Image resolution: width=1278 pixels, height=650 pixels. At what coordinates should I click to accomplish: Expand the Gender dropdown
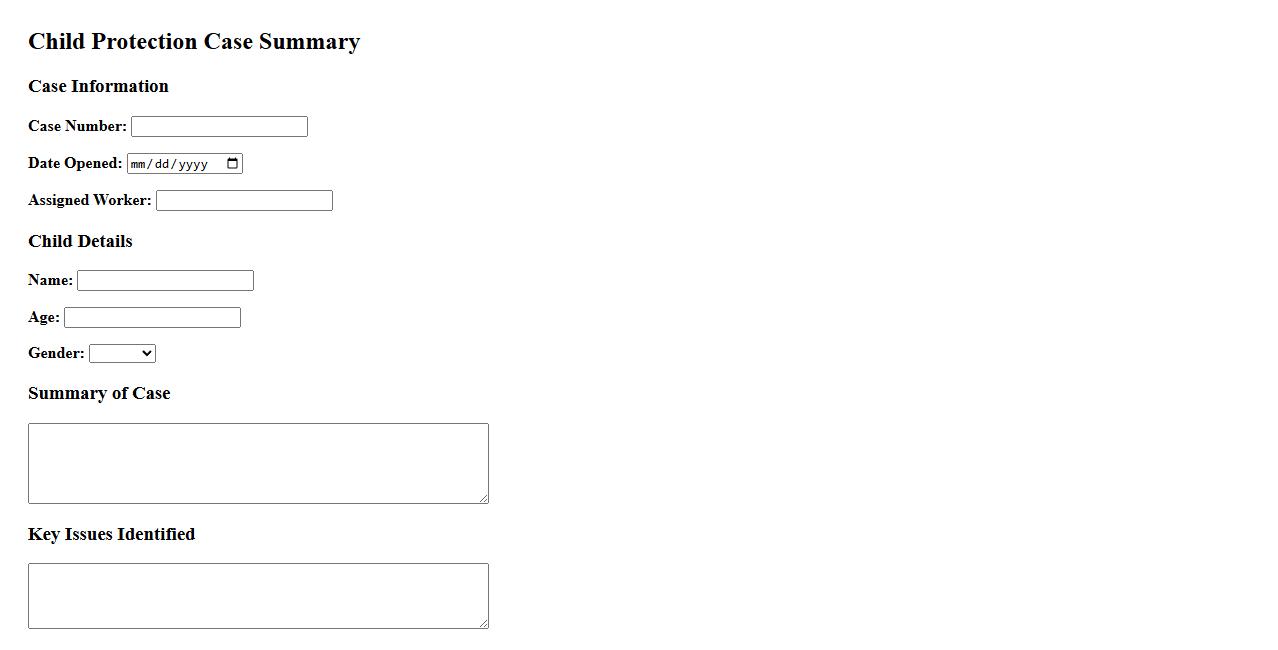click(122, 354)
